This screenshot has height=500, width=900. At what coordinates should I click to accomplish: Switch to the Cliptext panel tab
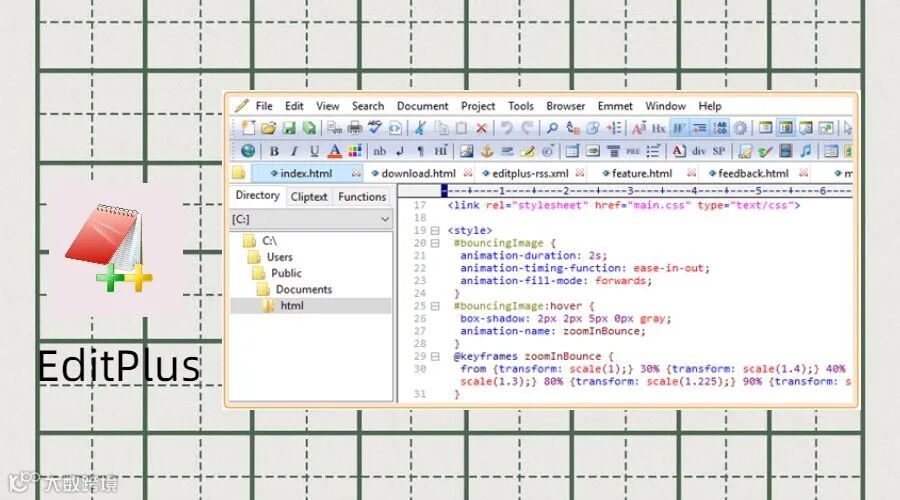[309, 197]
